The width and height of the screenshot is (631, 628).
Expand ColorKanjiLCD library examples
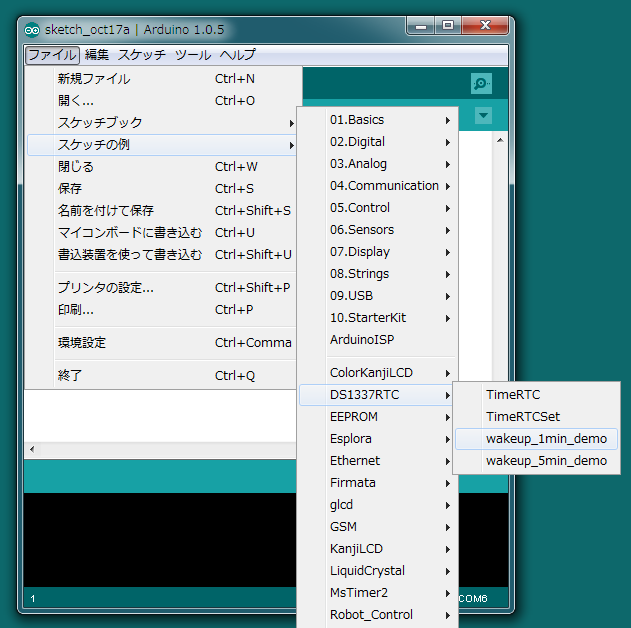tap(378, 373)
